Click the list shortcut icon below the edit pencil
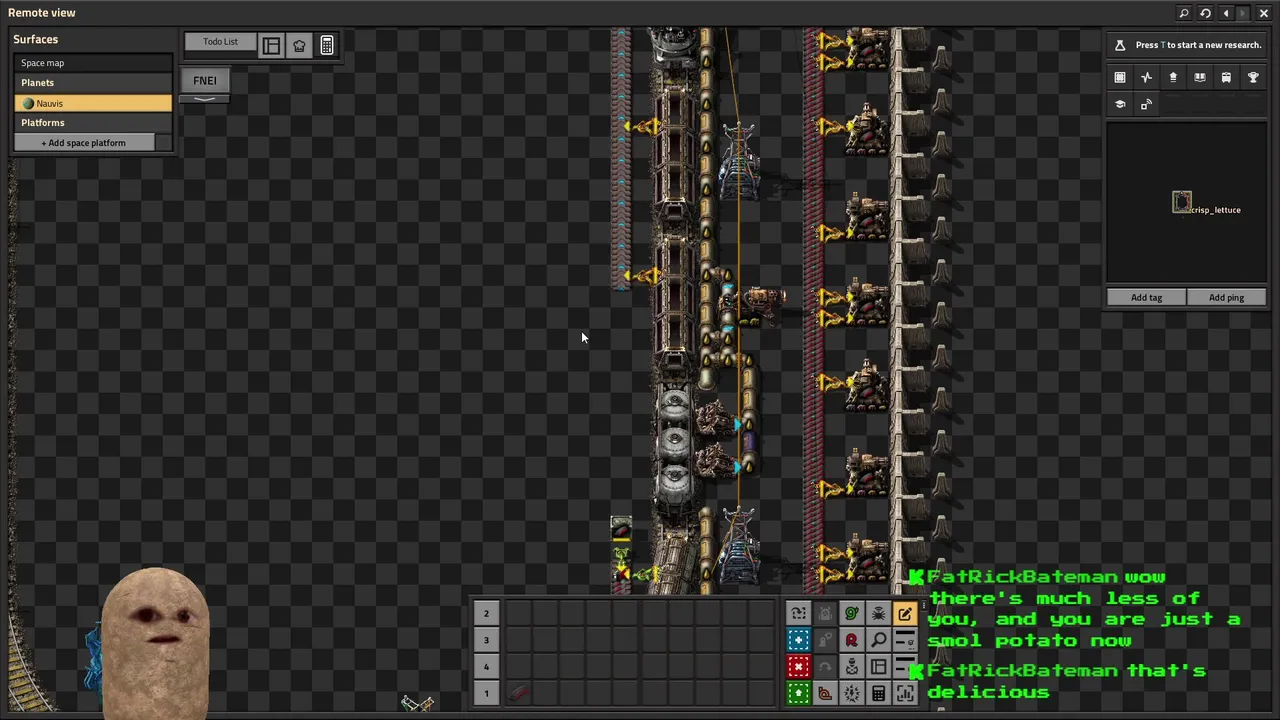 tap(905, 640)
